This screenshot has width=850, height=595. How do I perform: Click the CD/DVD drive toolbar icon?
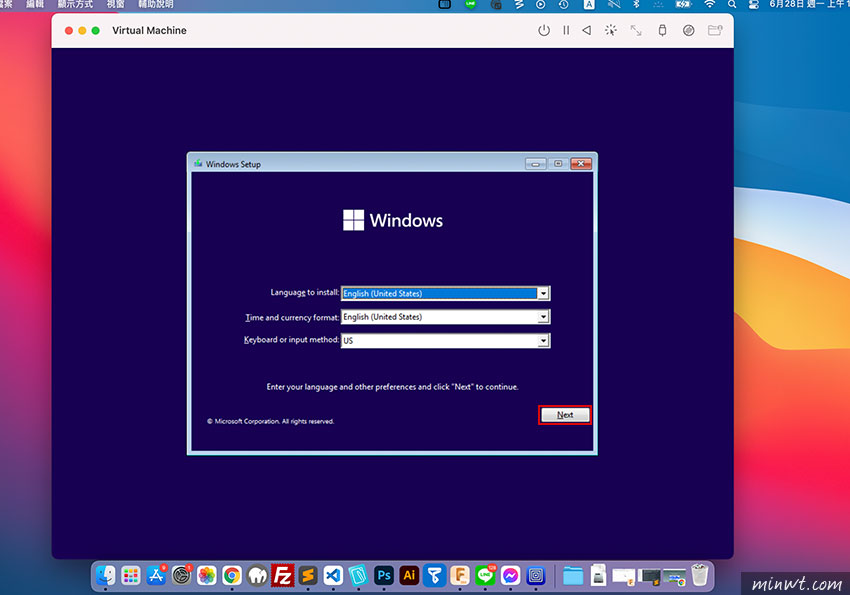click(688, 30)
